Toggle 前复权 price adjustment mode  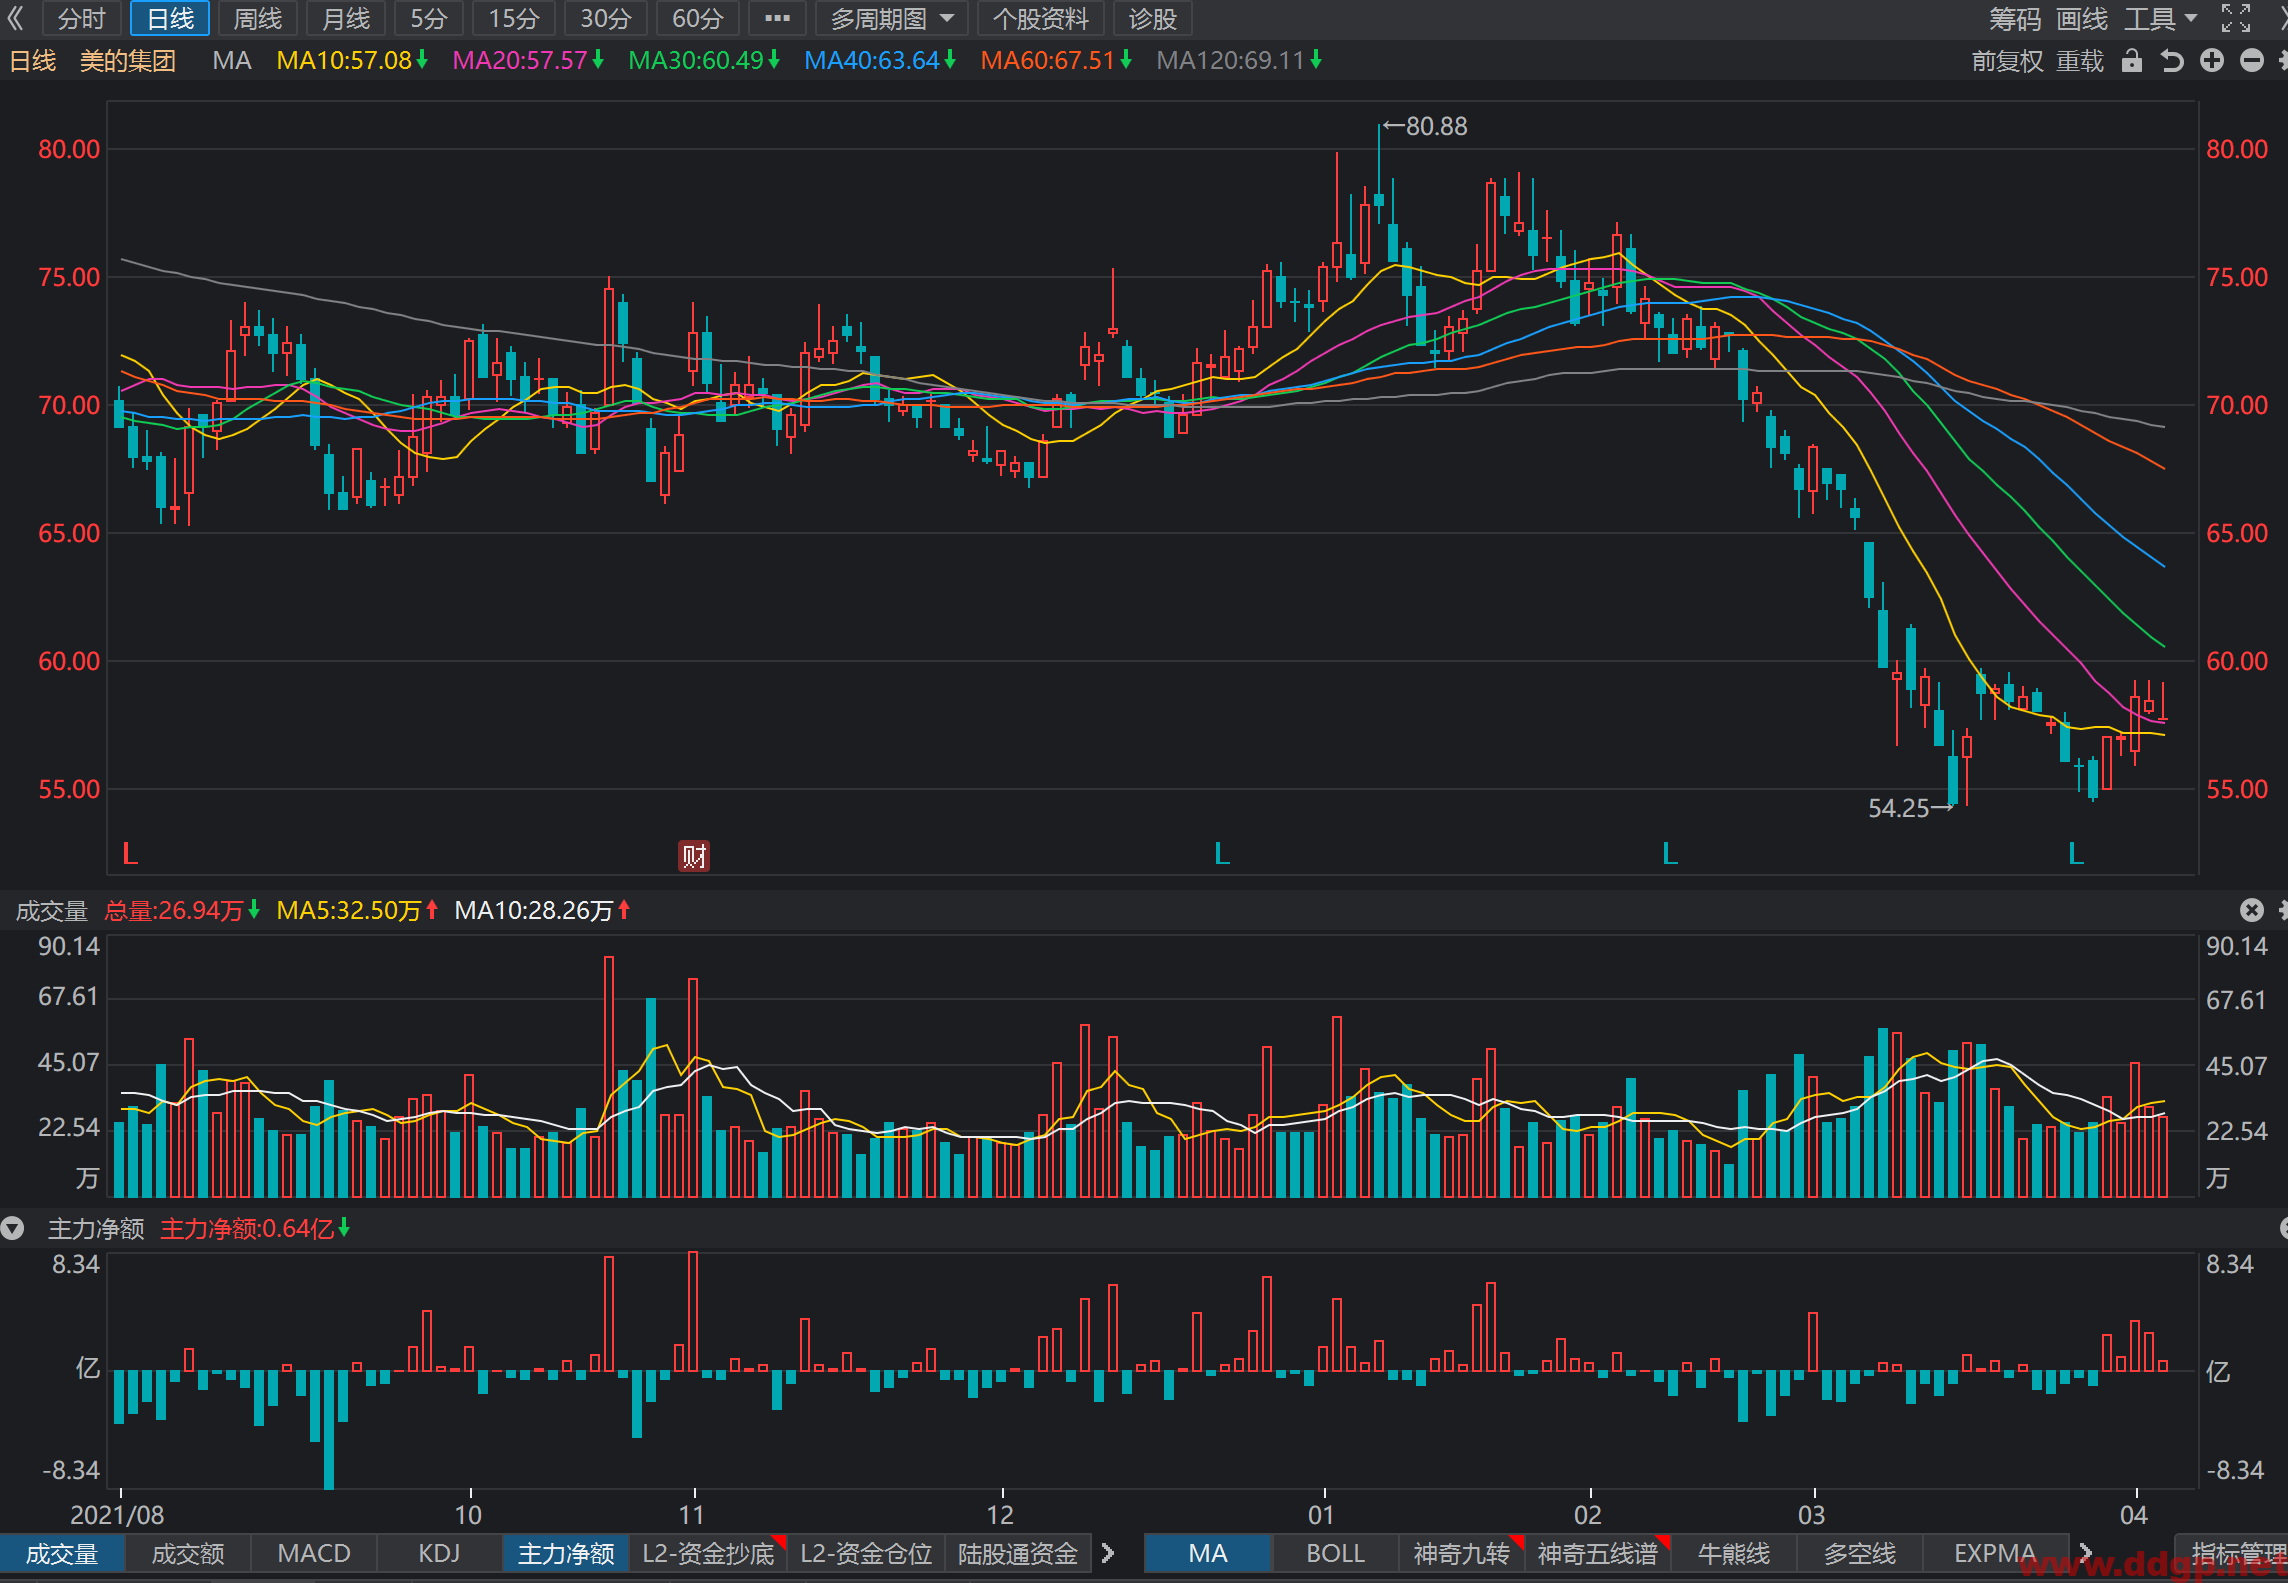tap(2007, 61)
